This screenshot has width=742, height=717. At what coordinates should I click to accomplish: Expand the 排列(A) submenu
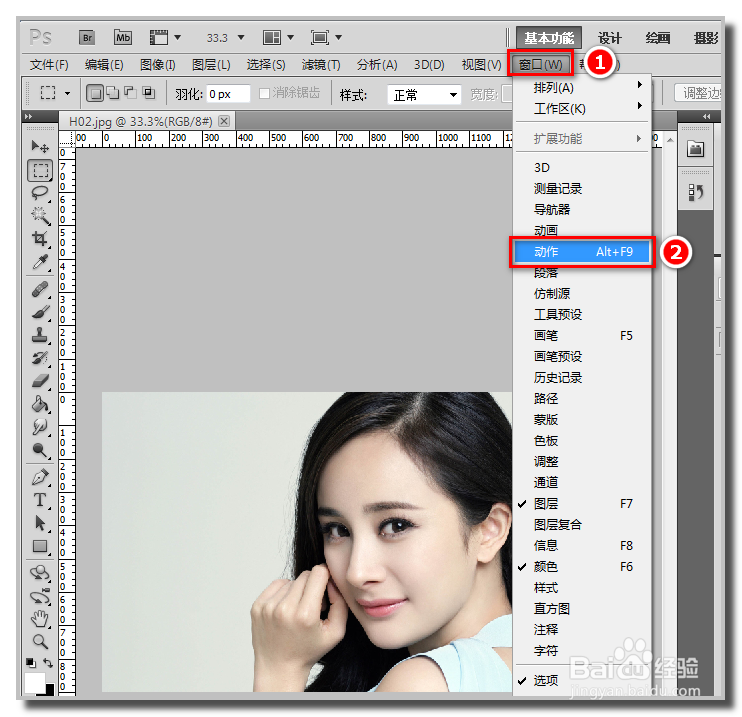(582, 88)
